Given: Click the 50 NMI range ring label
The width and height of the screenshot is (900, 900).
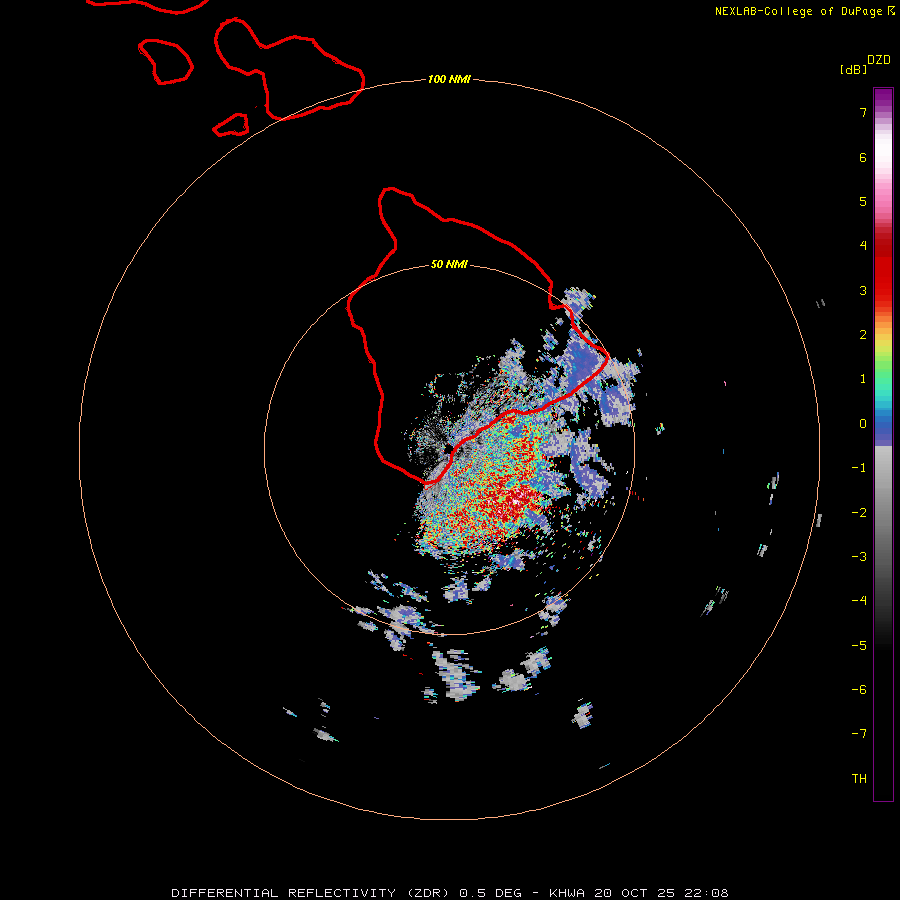Looking at the screenshot, I should tap(449, 265).
